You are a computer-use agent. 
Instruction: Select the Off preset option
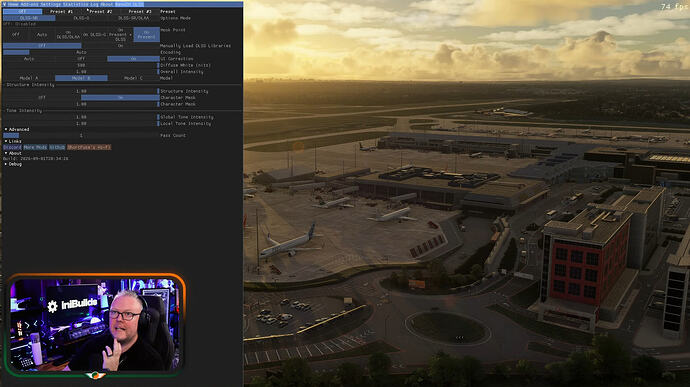22,11
